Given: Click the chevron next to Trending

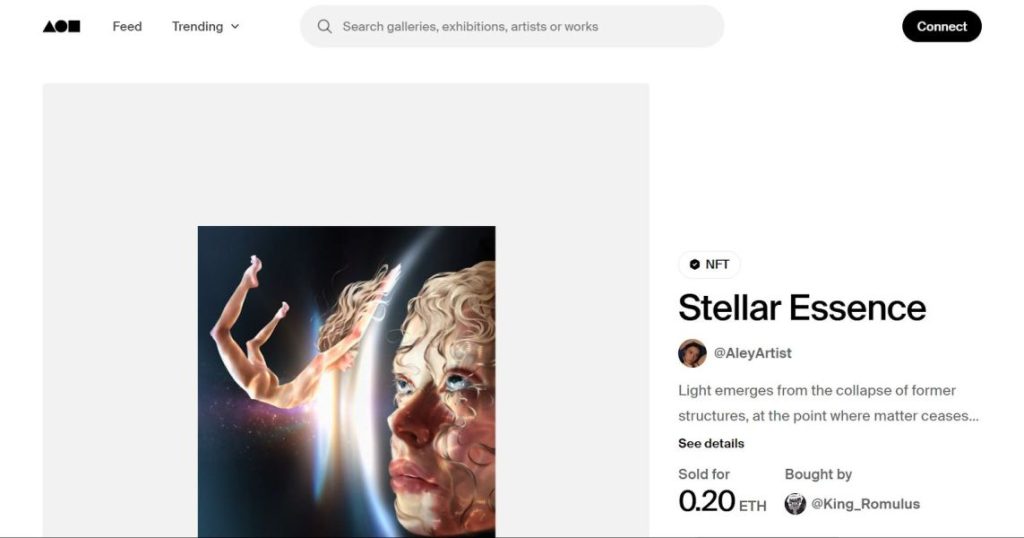Looking at the screenshot, I should pos(235,27).
